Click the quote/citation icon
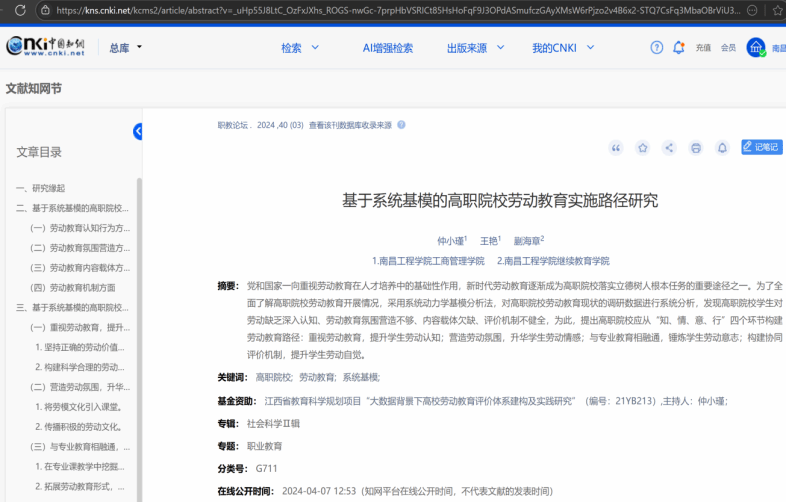The image size is (786, 502). [616, 148]
